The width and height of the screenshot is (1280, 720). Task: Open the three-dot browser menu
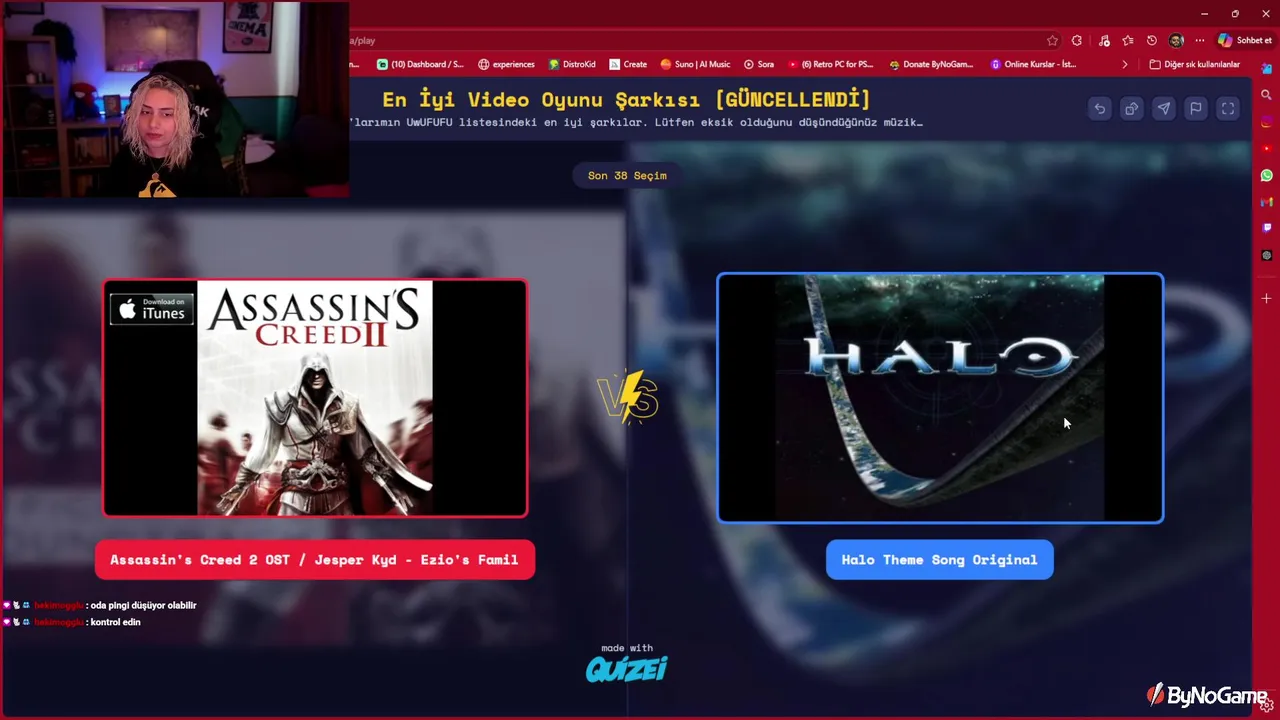point(1199,41)
